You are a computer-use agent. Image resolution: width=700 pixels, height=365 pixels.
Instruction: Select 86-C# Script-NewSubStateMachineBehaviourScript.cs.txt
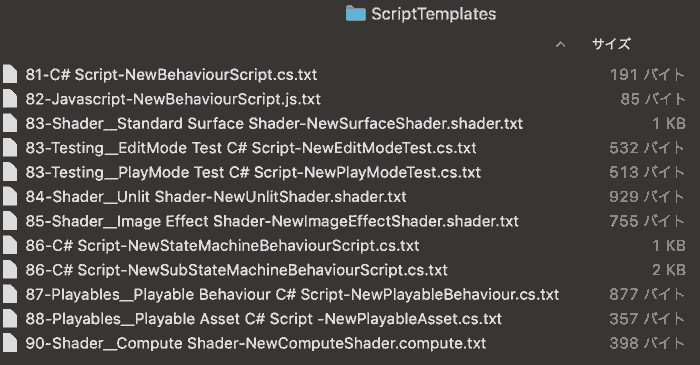tap(237, 270)
